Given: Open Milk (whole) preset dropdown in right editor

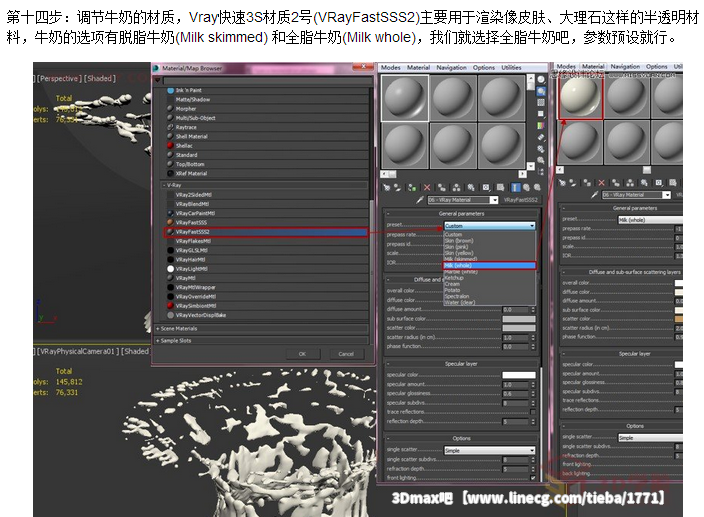Looking at the screenshot, I should (650, 220).
